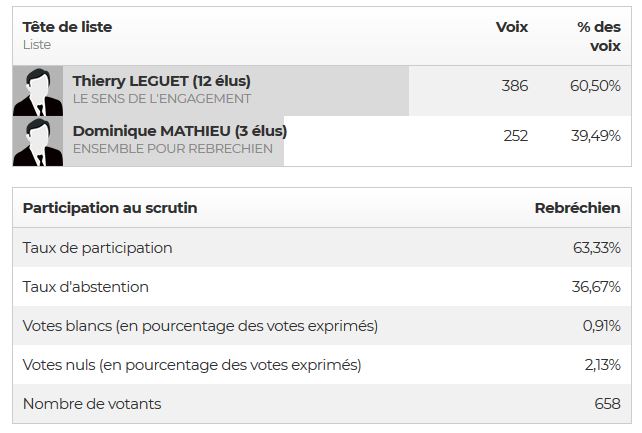Click Thierry LEGUET's 386 votes value
The image size is (642, 433).
(x=514, y=86)
